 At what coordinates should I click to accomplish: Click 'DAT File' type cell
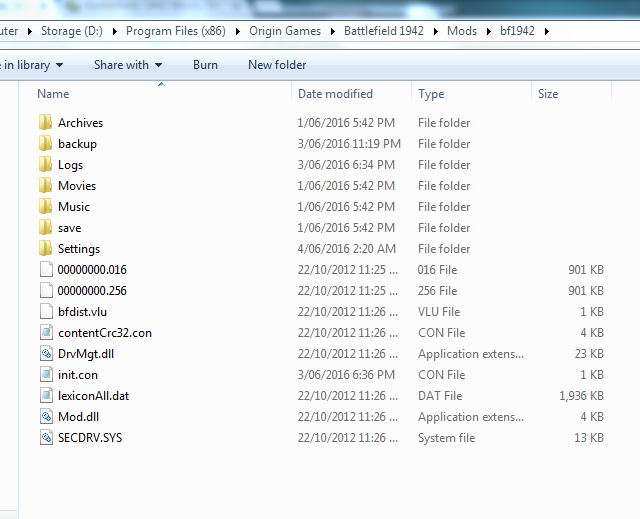[x=440, y=396]
